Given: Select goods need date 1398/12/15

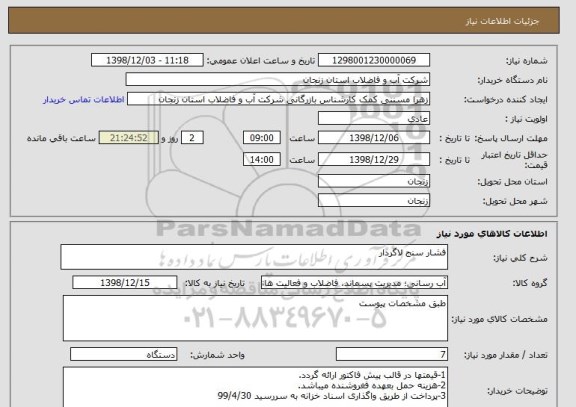Looking at the screenshot, I should tap(125, 283).
